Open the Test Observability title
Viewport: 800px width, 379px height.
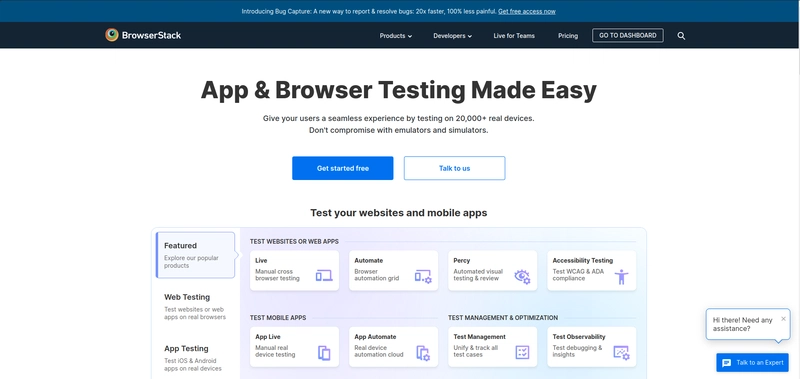tap(579, 337)
